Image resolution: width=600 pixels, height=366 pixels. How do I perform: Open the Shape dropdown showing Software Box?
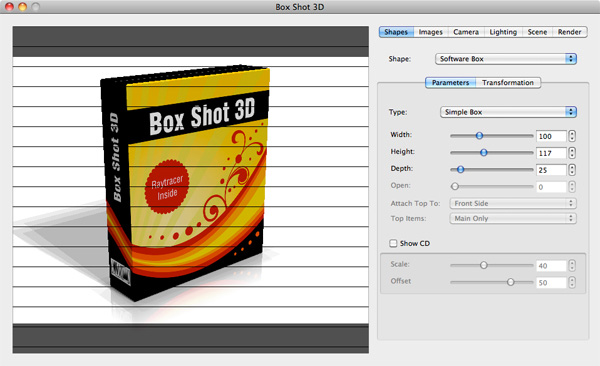[506, 59]
